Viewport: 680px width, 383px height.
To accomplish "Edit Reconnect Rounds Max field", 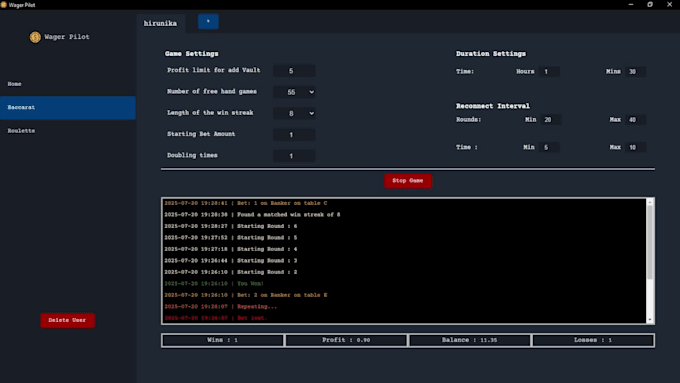I will pos(636,120).
